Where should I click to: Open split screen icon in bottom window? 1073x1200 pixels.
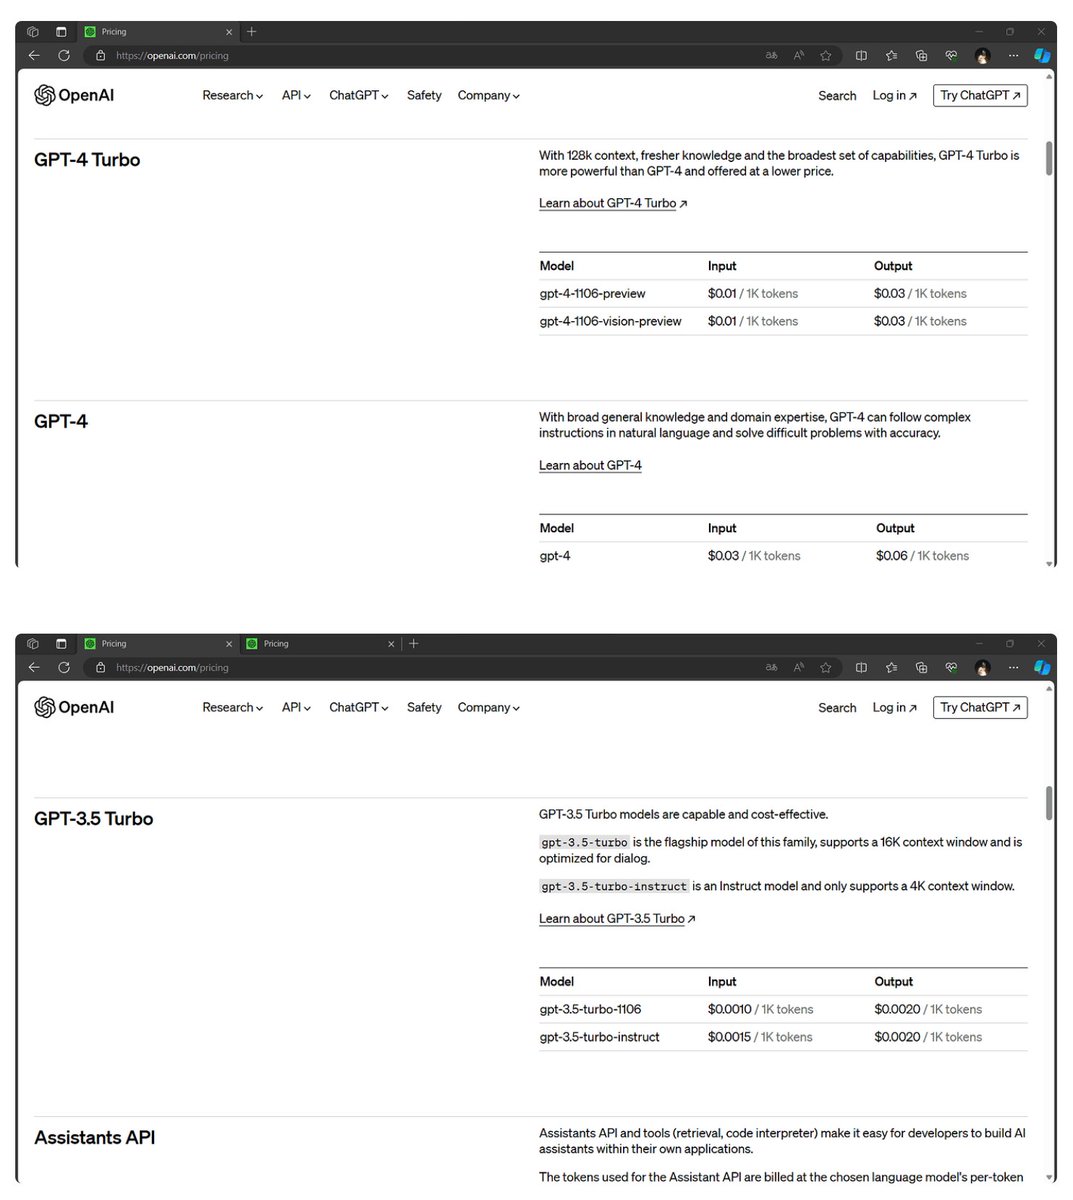(861, 668)
